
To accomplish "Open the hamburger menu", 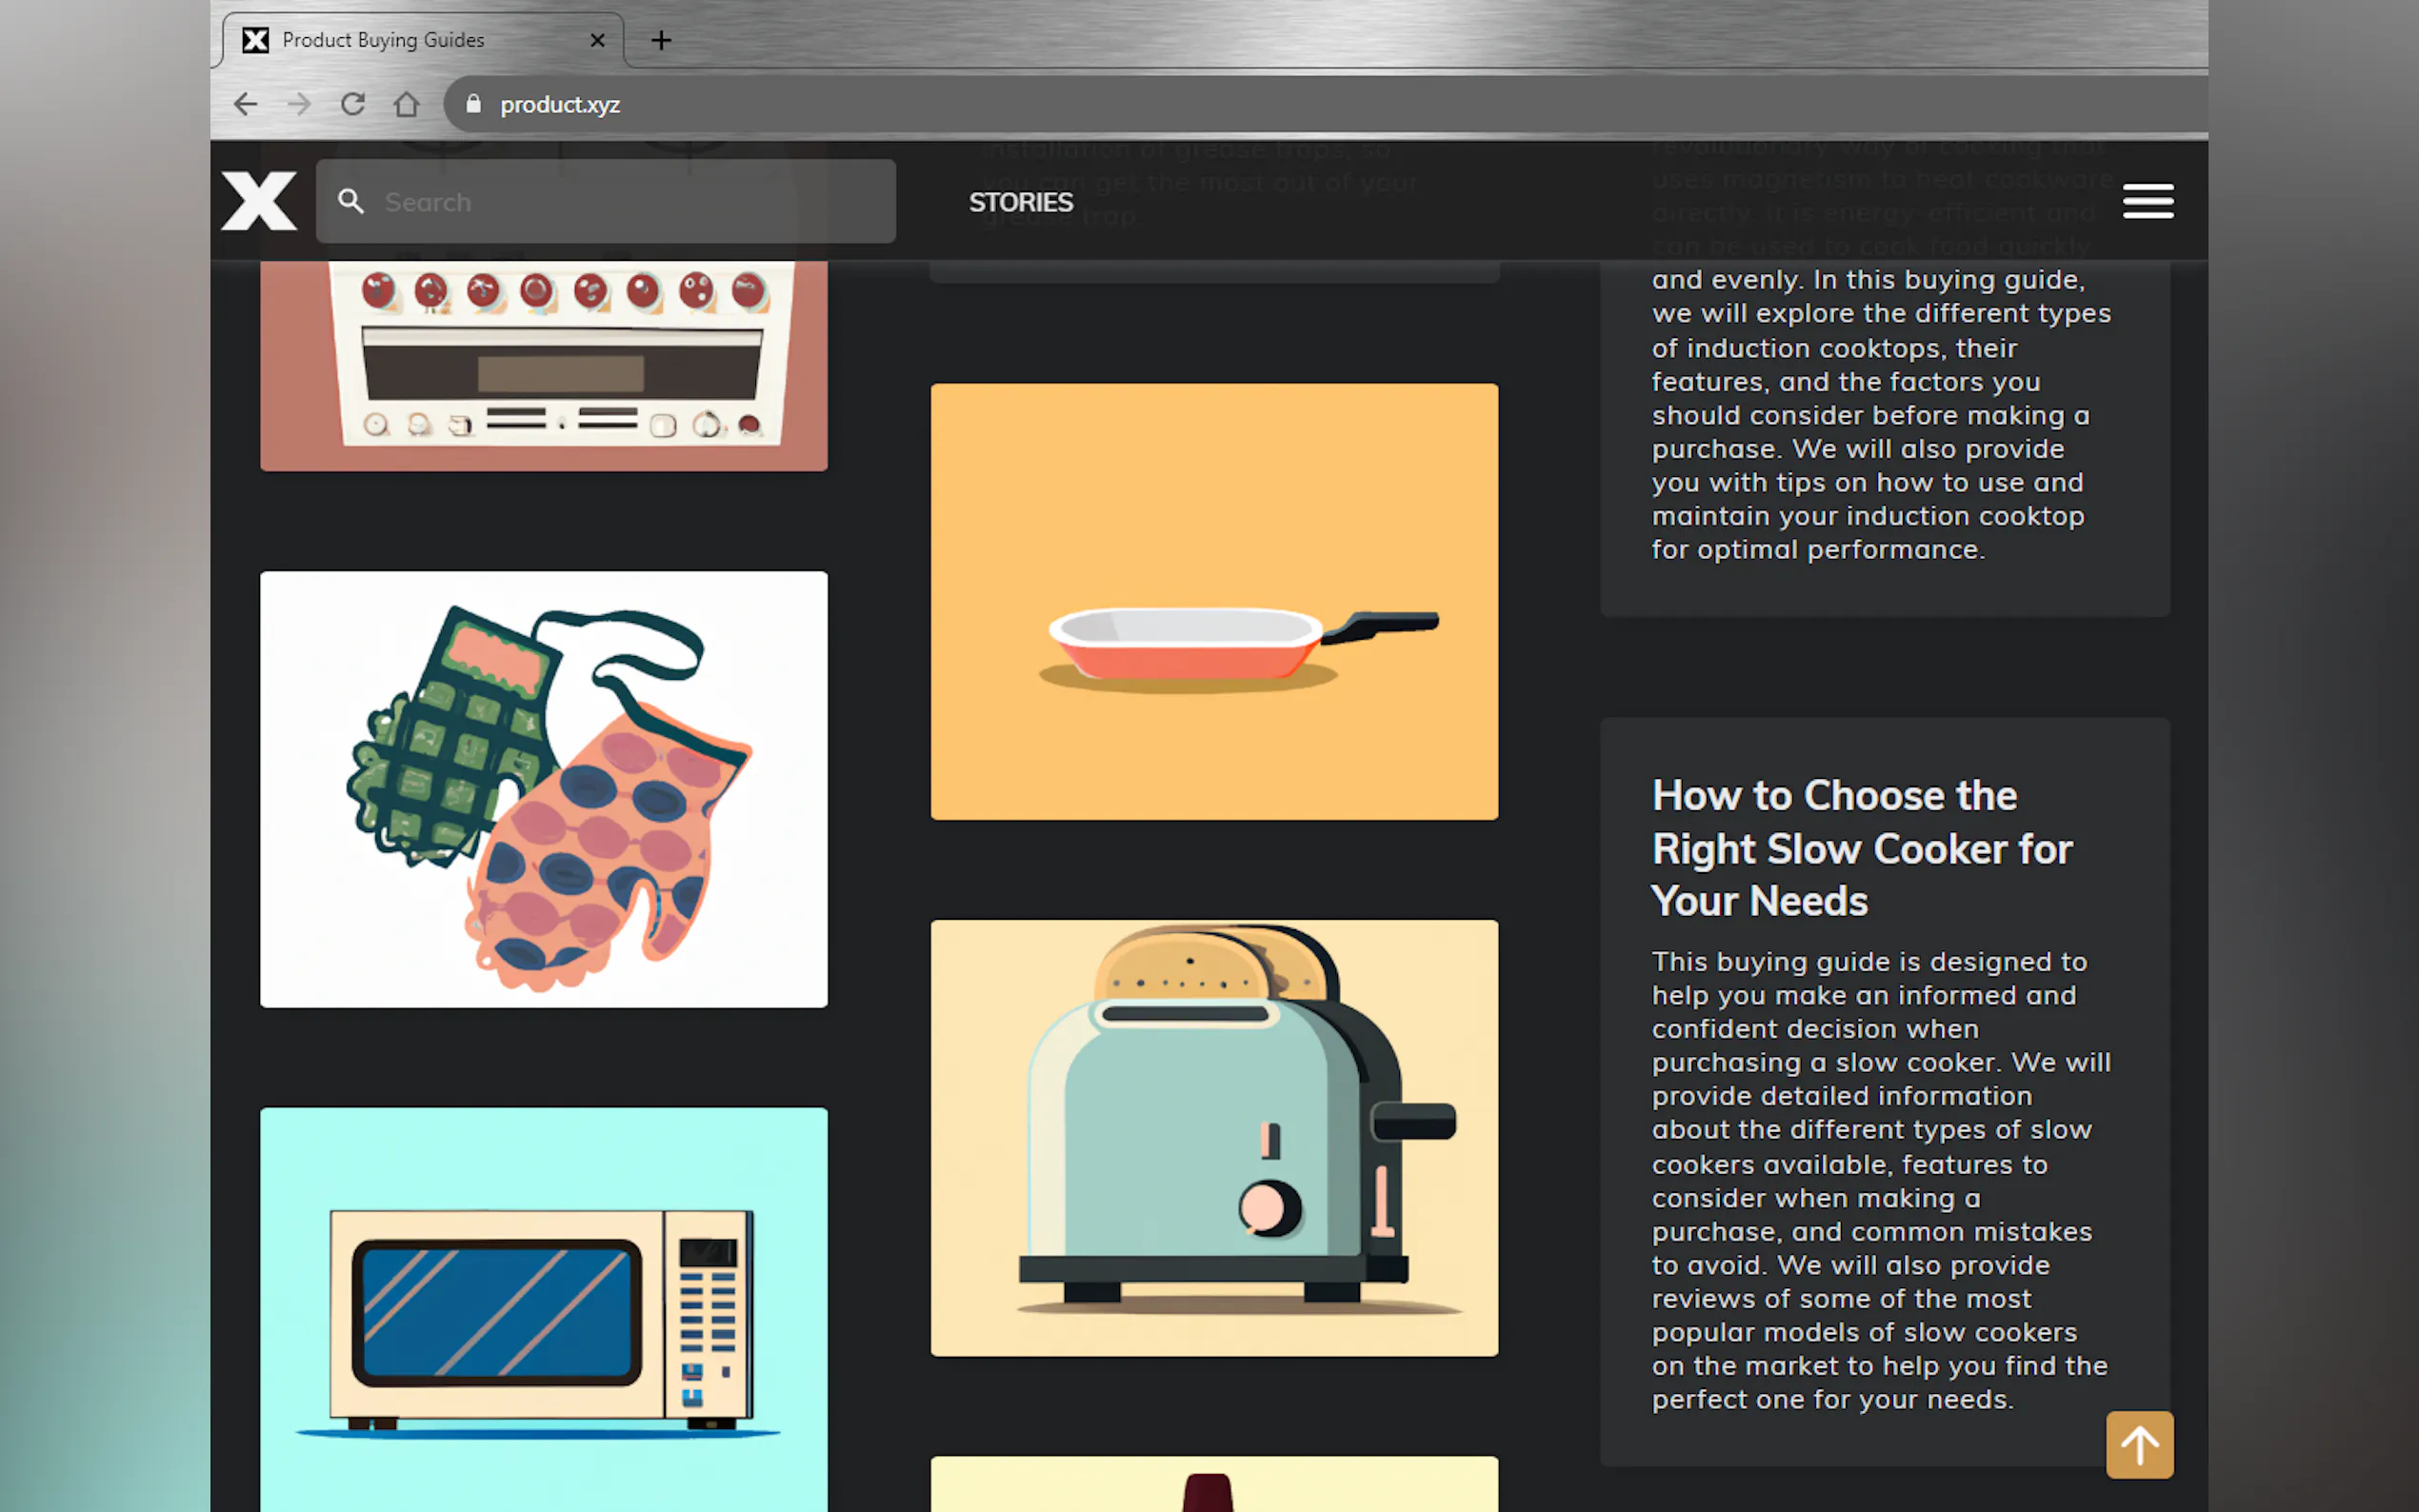I will pyautogui.click(x=2147, y=201).
